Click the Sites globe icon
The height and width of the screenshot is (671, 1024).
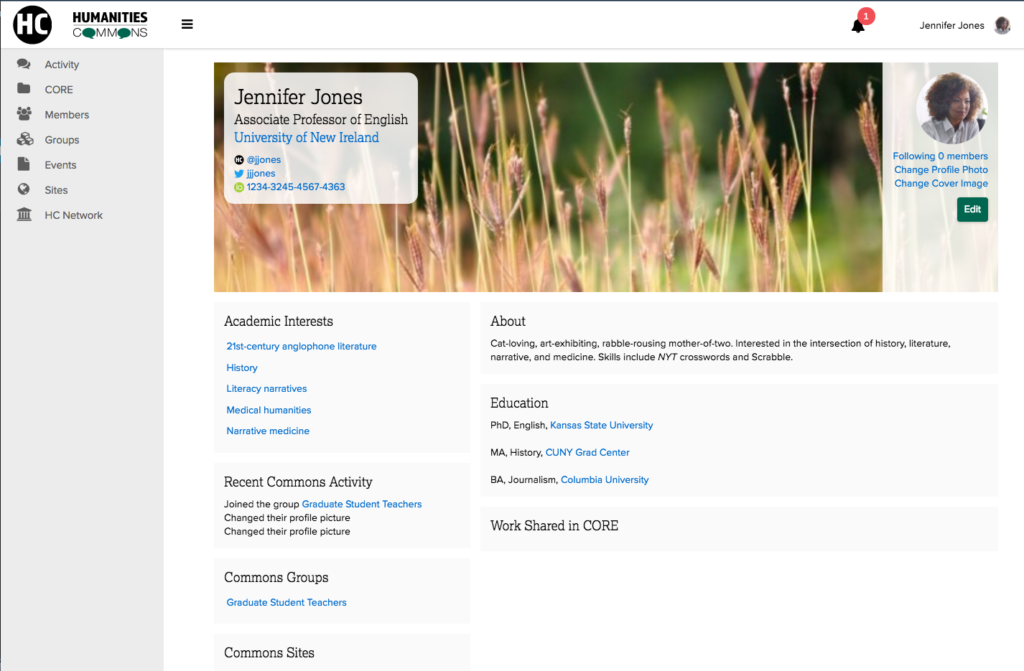coord(24,190)
